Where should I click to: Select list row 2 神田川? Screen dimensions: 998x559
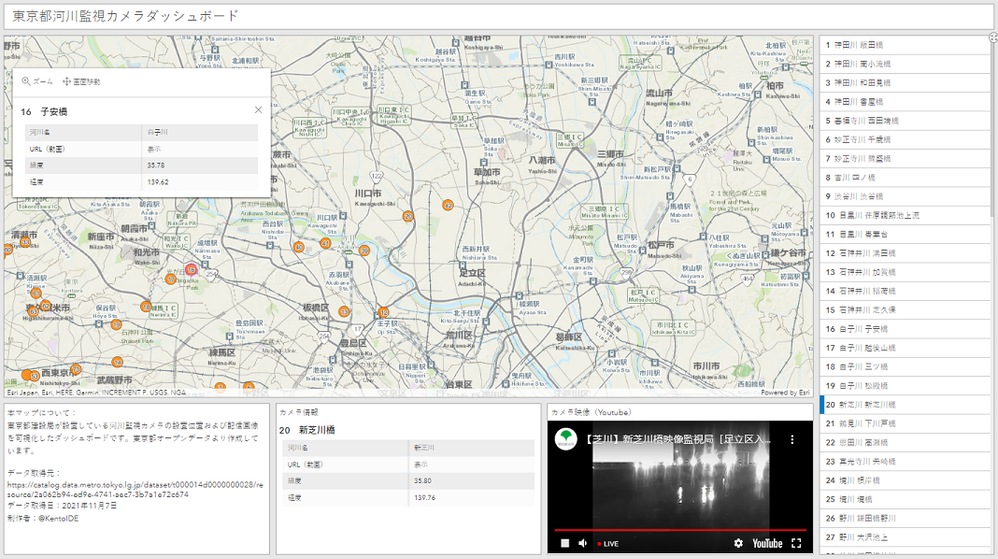pyautogui.click(x=904, y=64)
